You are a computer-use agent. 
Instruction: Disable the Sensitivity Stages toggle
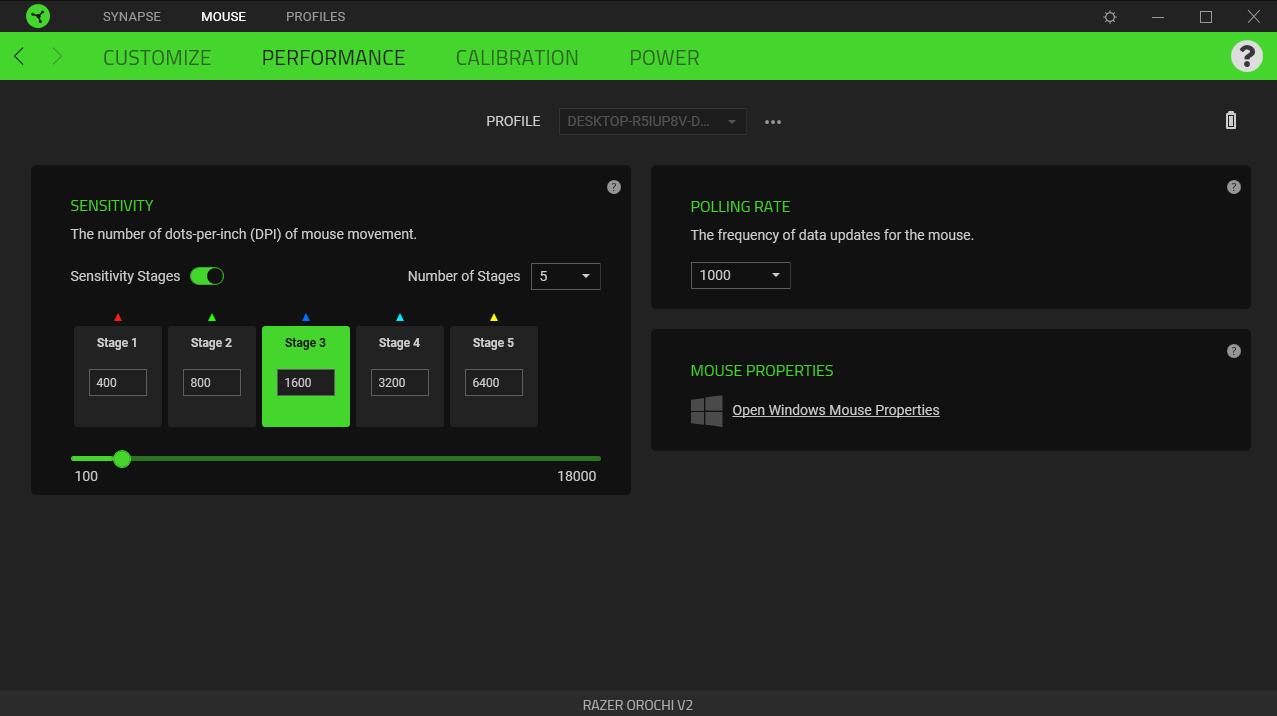pos(207,276)
